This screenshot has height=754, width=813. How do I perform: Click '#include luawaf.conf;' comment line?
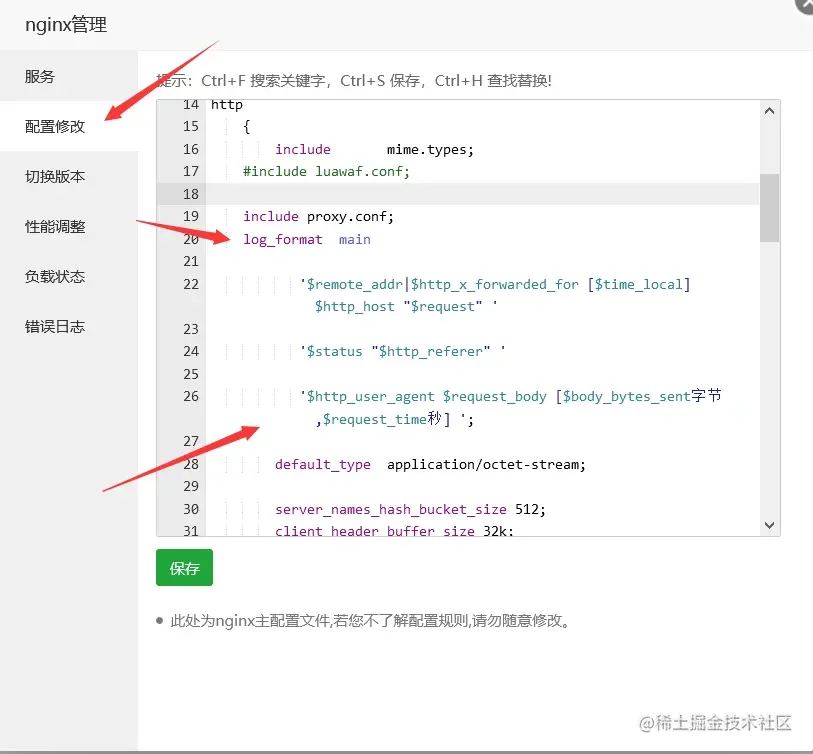tap(326, 172)
